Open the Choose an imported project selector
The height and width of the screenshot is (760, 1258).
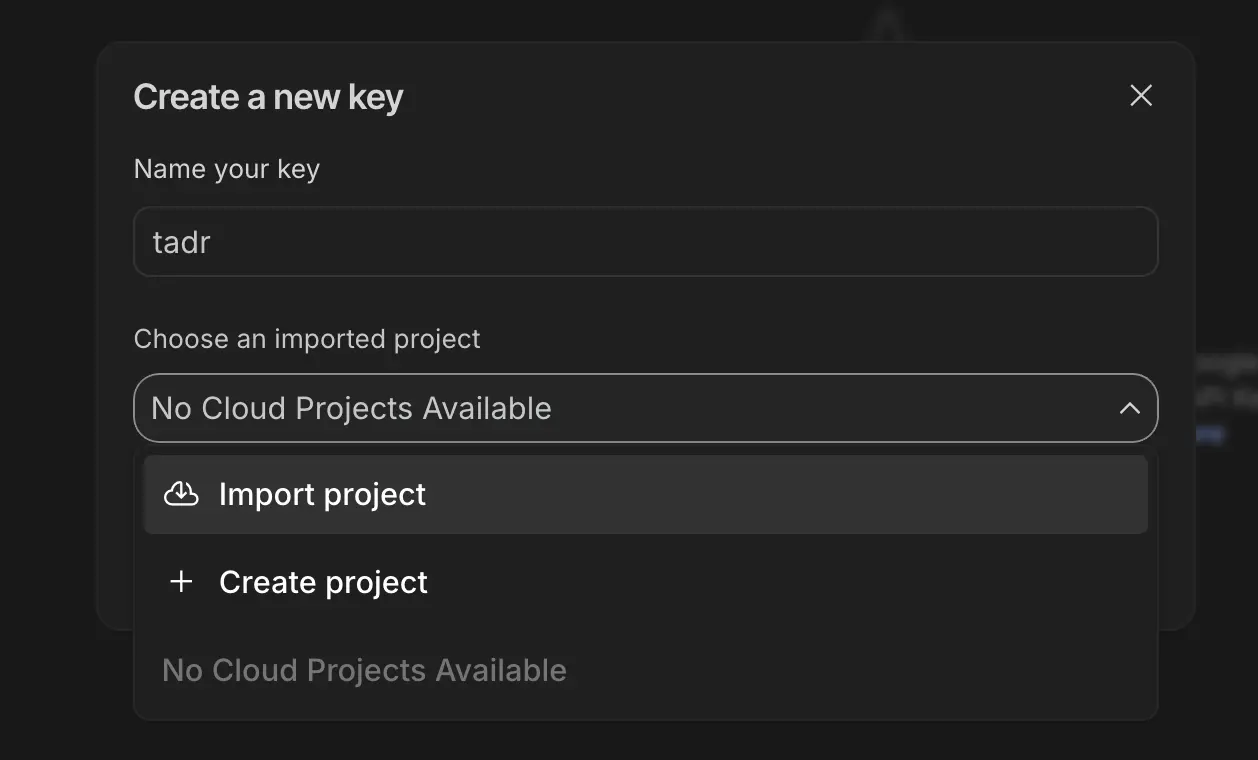(646, 408)
